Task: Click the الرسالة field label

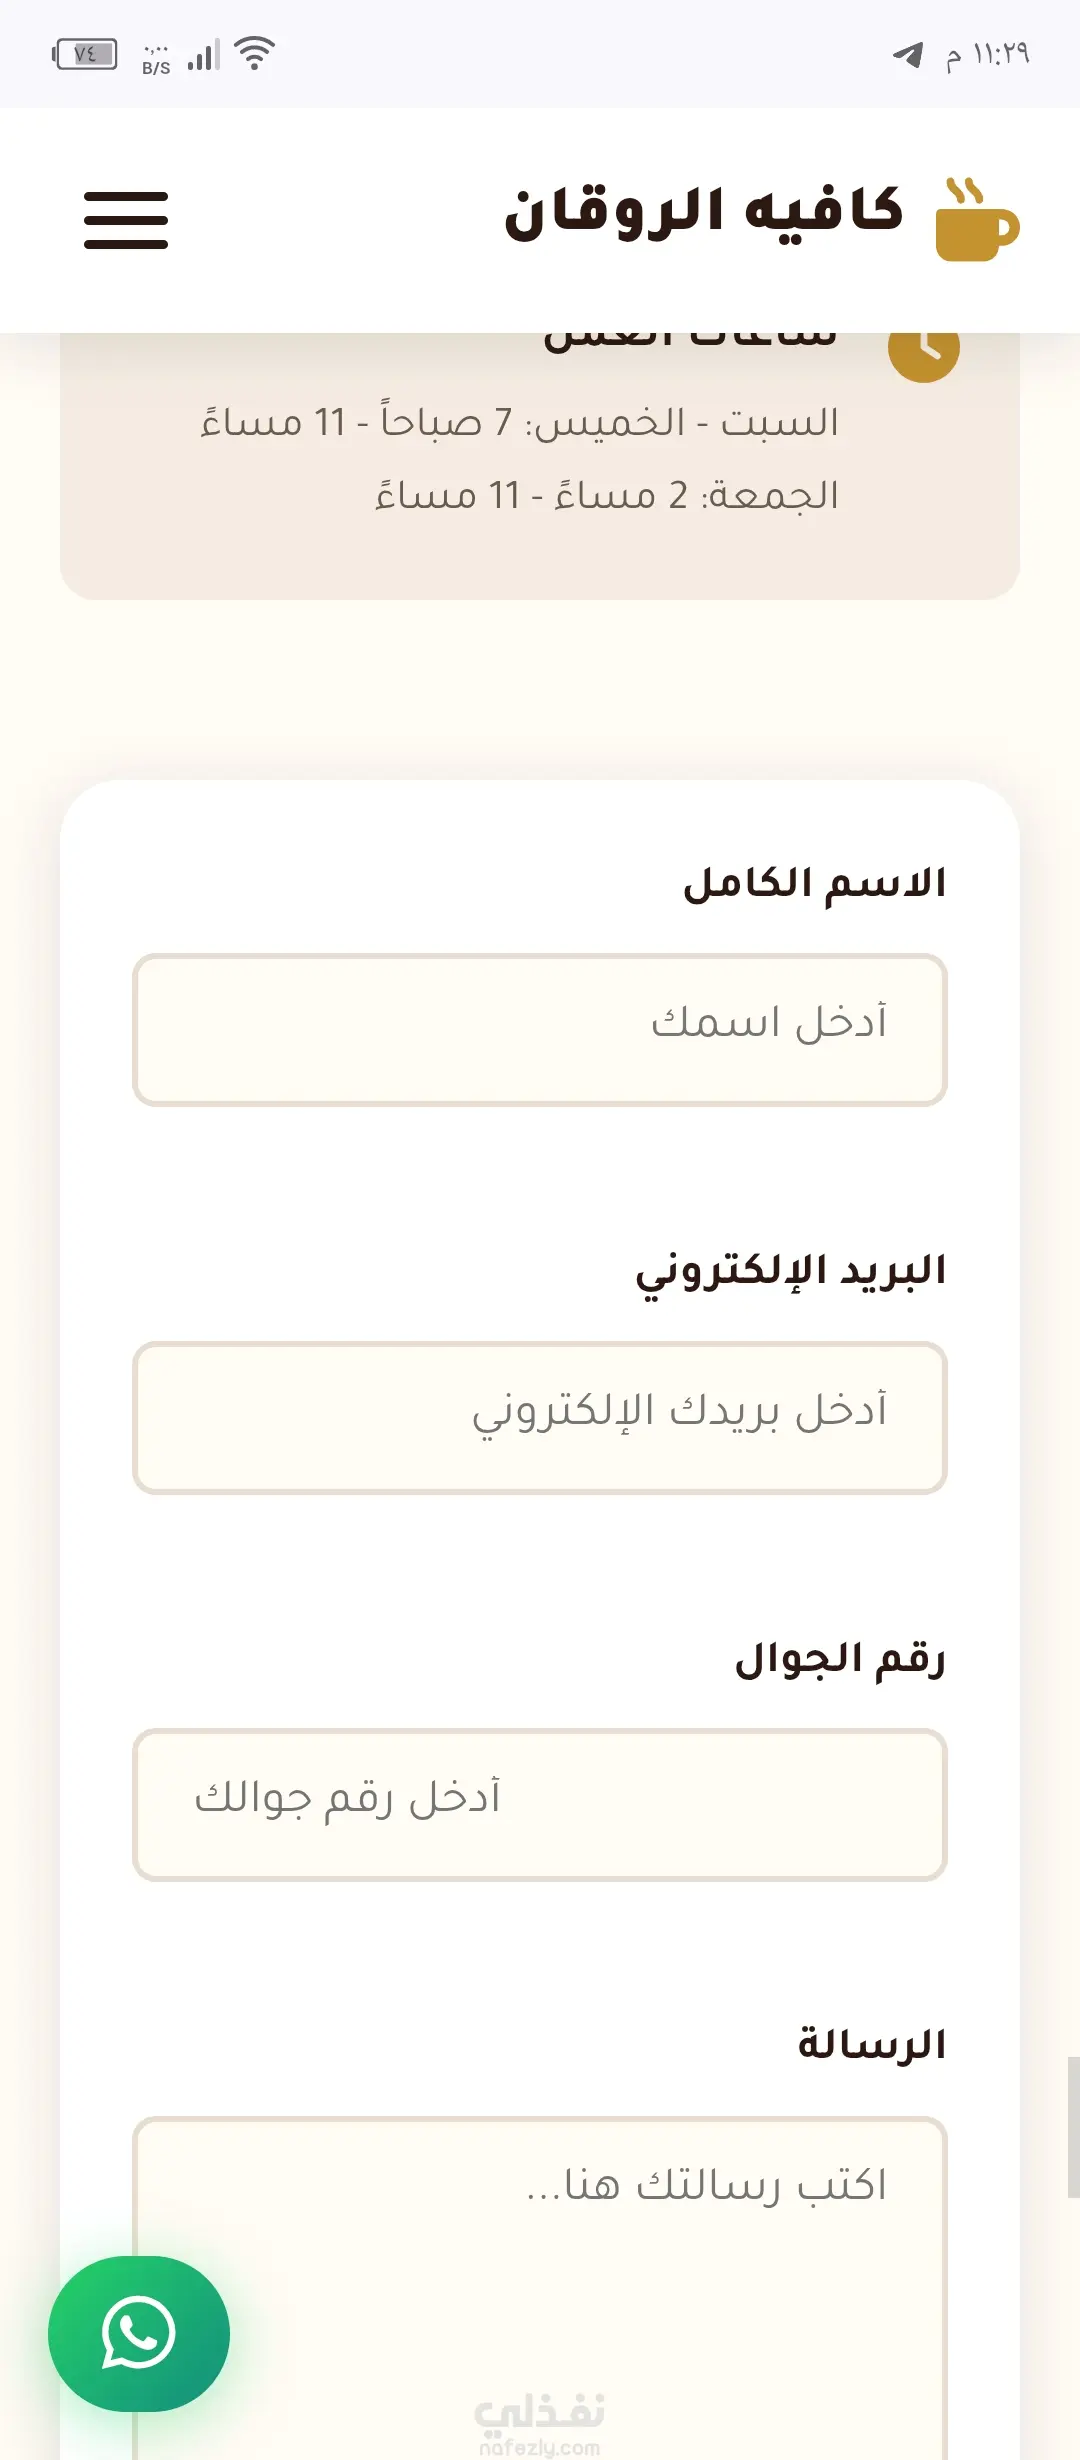Action: point(872,2046)
